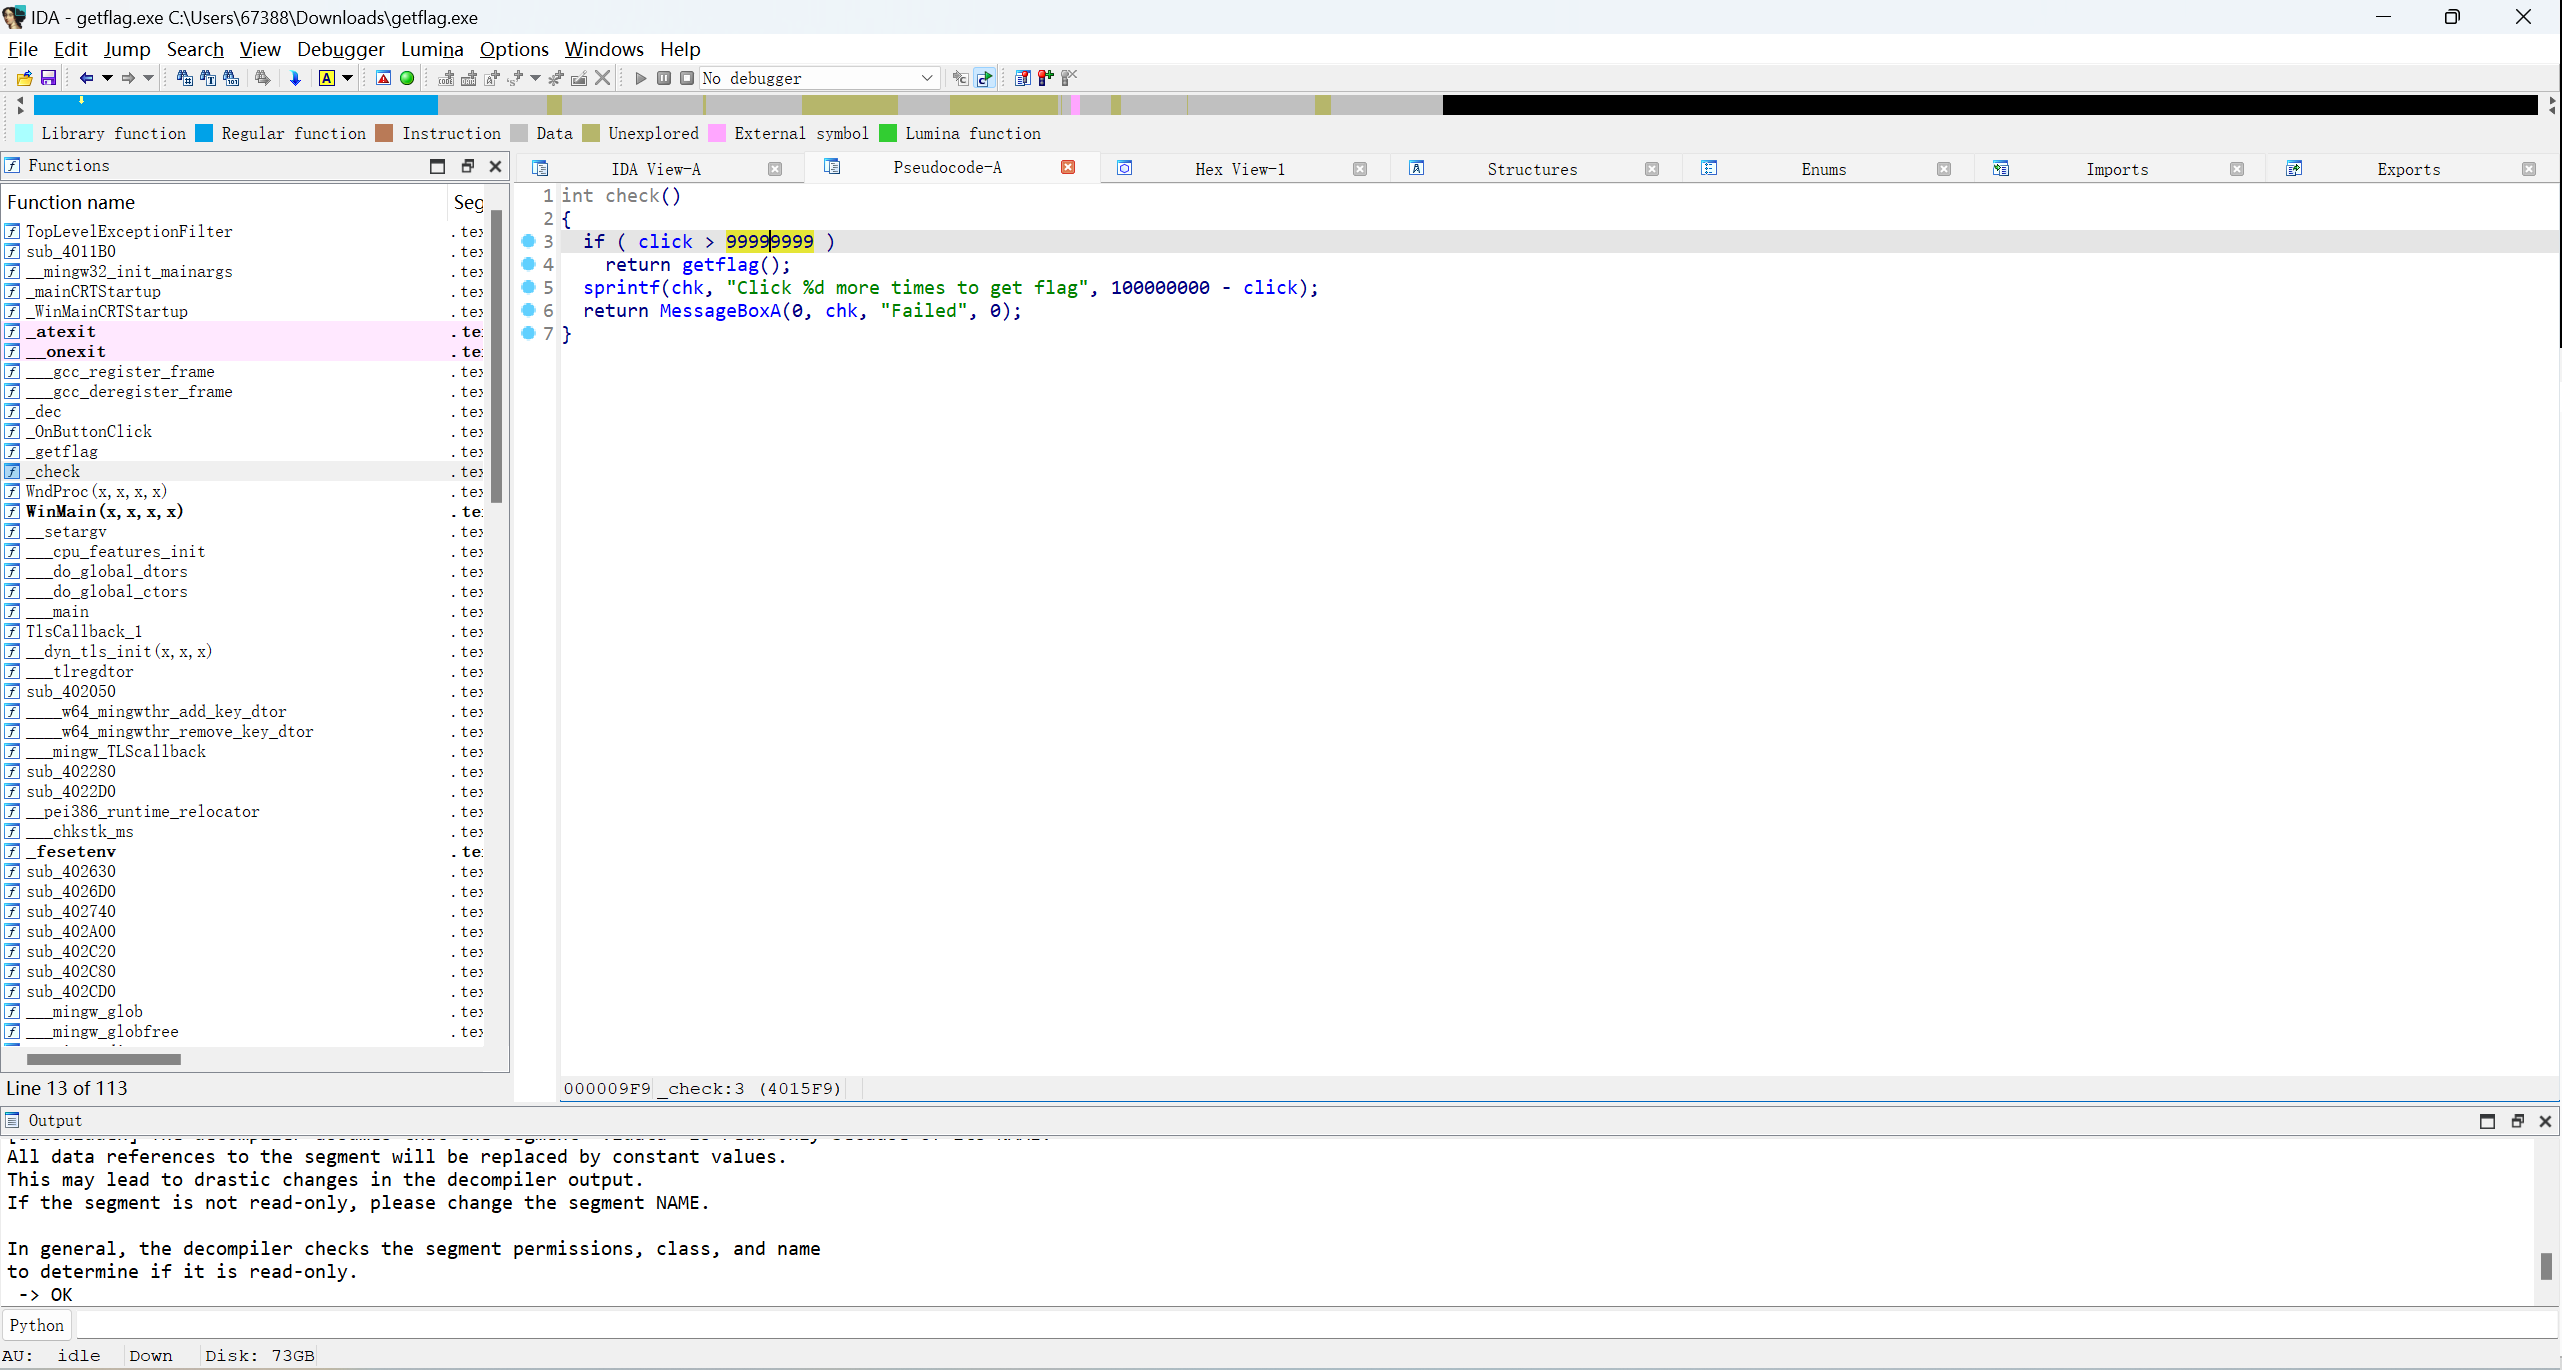
Task: Close the Pseudocode-A tab
Action: coord(1068,167)
